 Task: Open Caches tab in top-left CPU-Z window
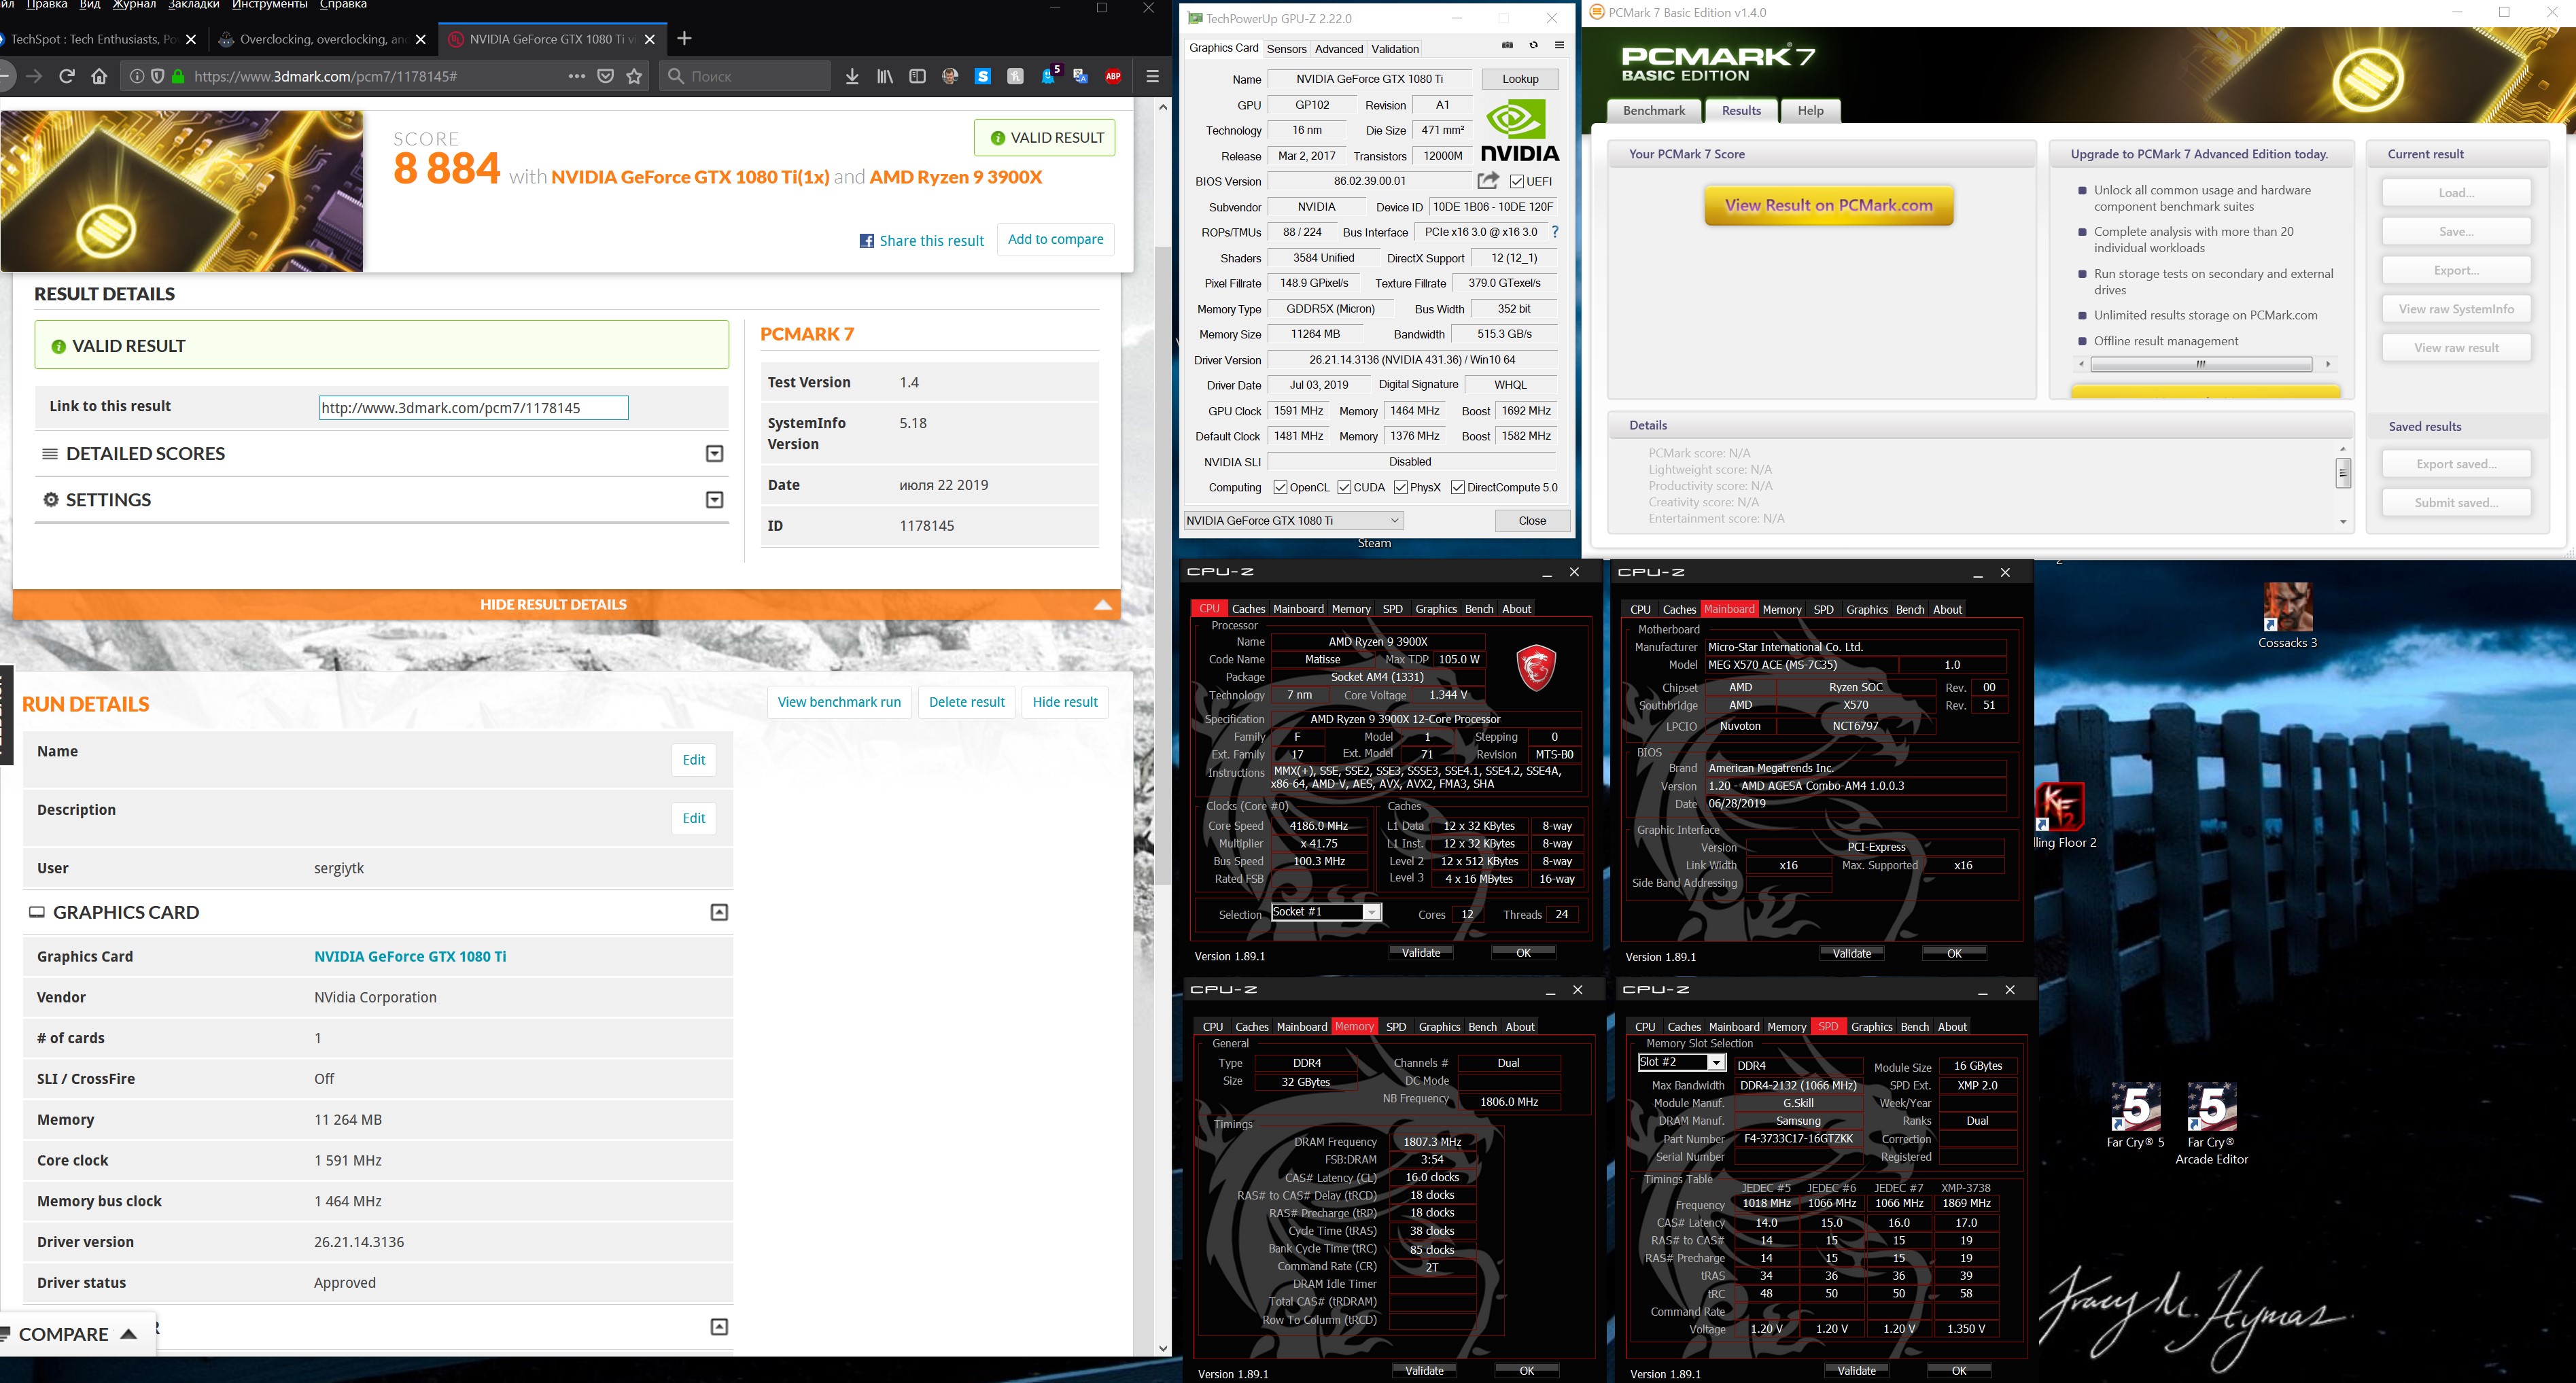pyautogui.click(x=1248, y=609)
